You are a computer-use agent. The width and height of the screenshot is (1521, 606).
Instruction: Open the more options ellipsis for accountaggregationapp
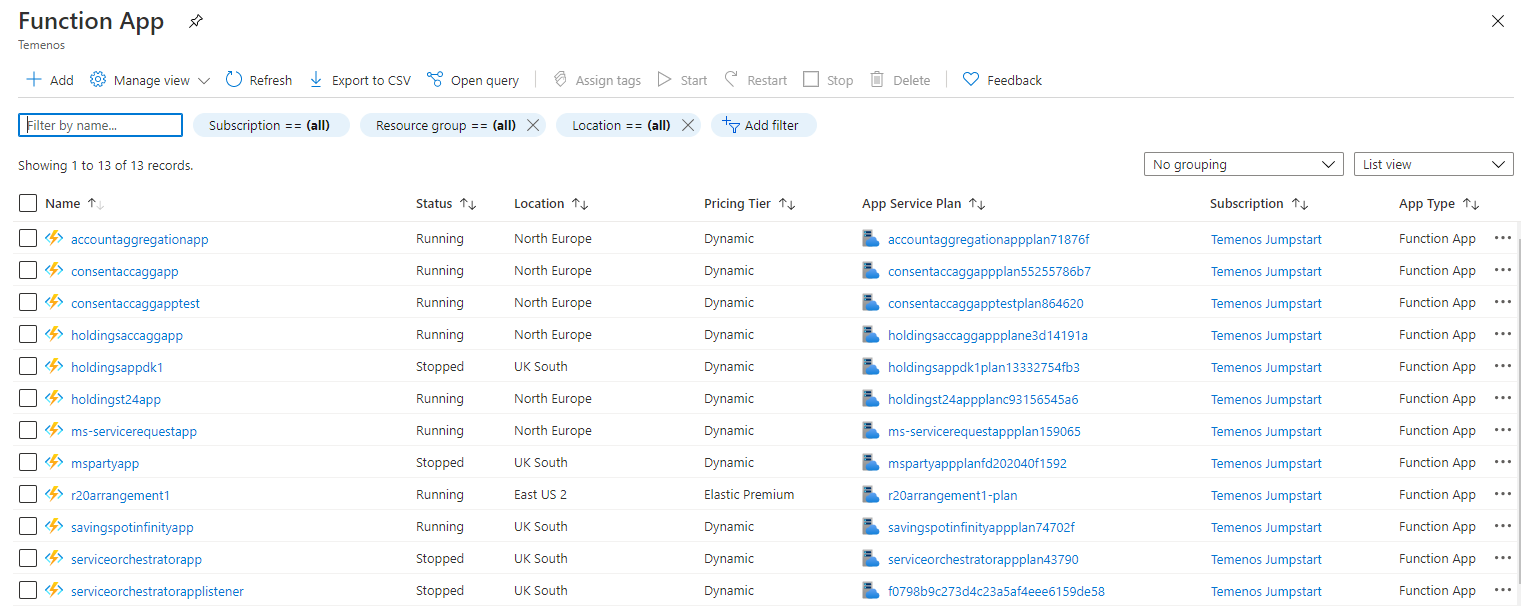click(1502, 238)
